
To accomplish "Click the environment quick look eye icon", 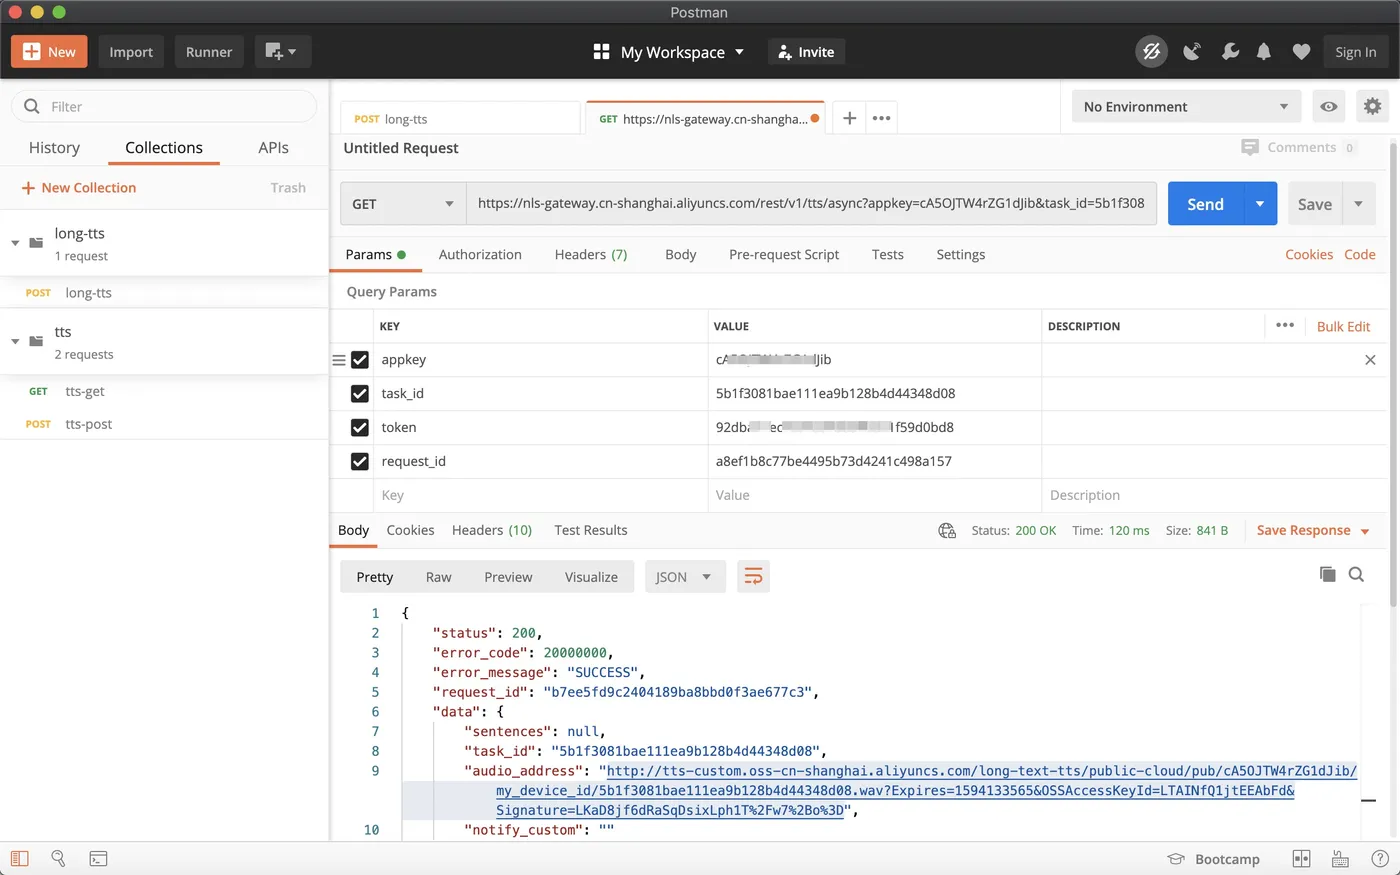I will tap(1329, 106).
